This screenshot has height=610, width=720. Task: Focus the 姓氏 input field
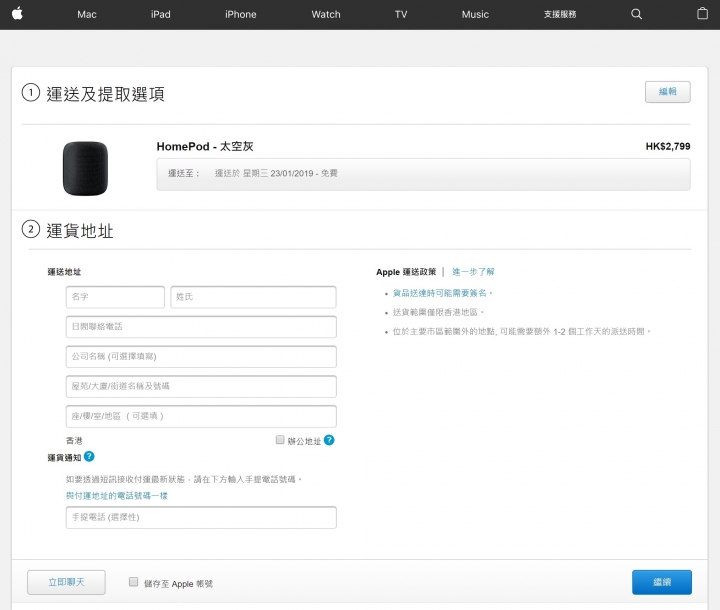point(253,297)
